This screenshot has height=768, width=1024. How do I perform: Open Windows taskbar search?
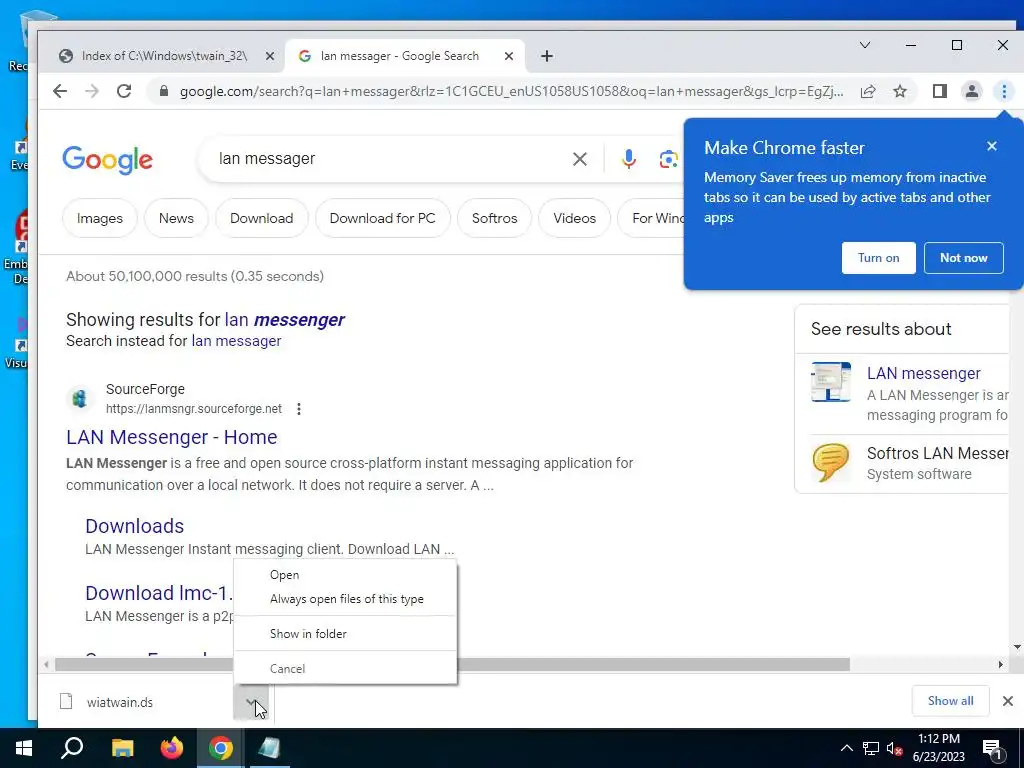point(72,748)
